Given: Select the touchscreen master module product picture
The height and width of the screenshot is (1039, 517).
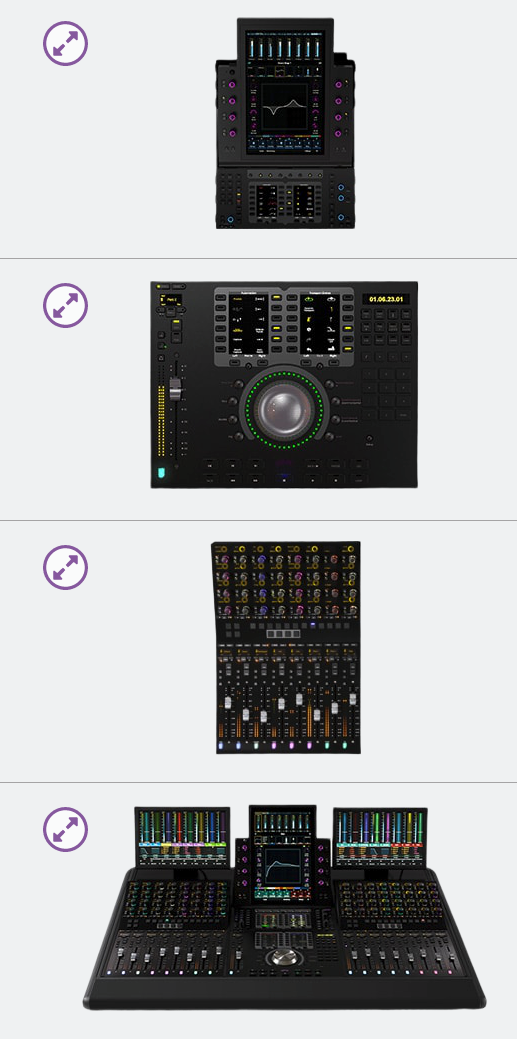Looking at the screenshot, I should 285,123.
